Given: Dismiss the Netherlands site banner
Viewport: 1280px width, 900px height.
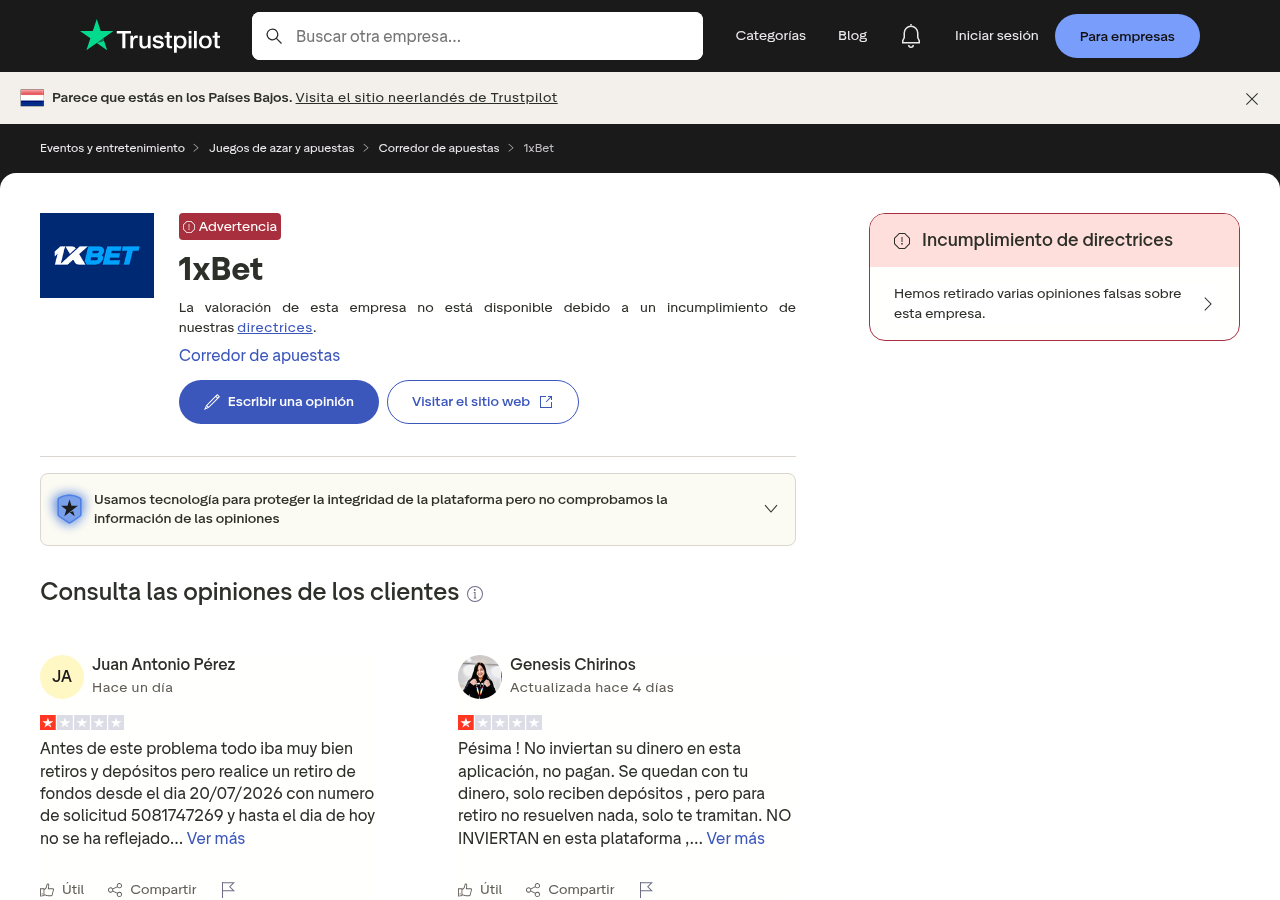Looking at the screenshot, I should click(x=1252, y=98).
